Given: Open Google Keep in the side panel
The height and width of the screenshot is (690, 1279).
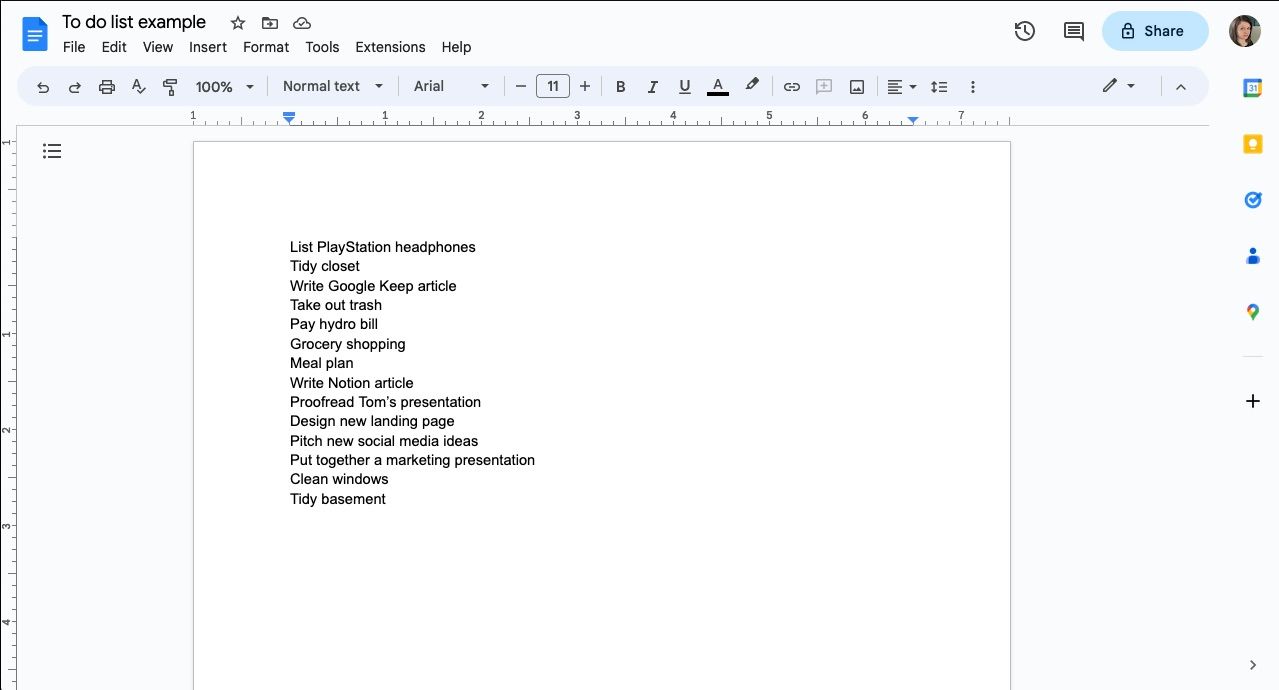Looking at the screenshot, I should 1252,143.
